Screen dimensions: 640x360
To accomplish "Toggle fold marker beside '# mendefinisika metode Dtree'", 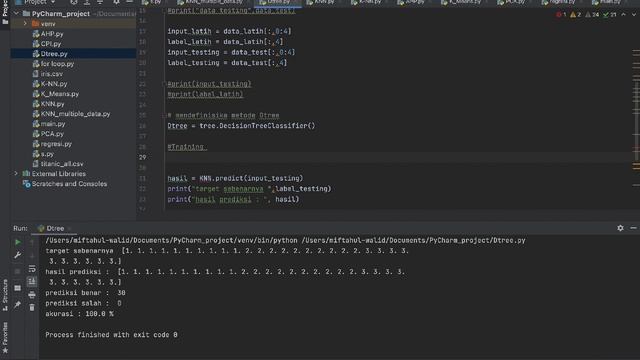I will pyautogui.click(x=164, y=116).
